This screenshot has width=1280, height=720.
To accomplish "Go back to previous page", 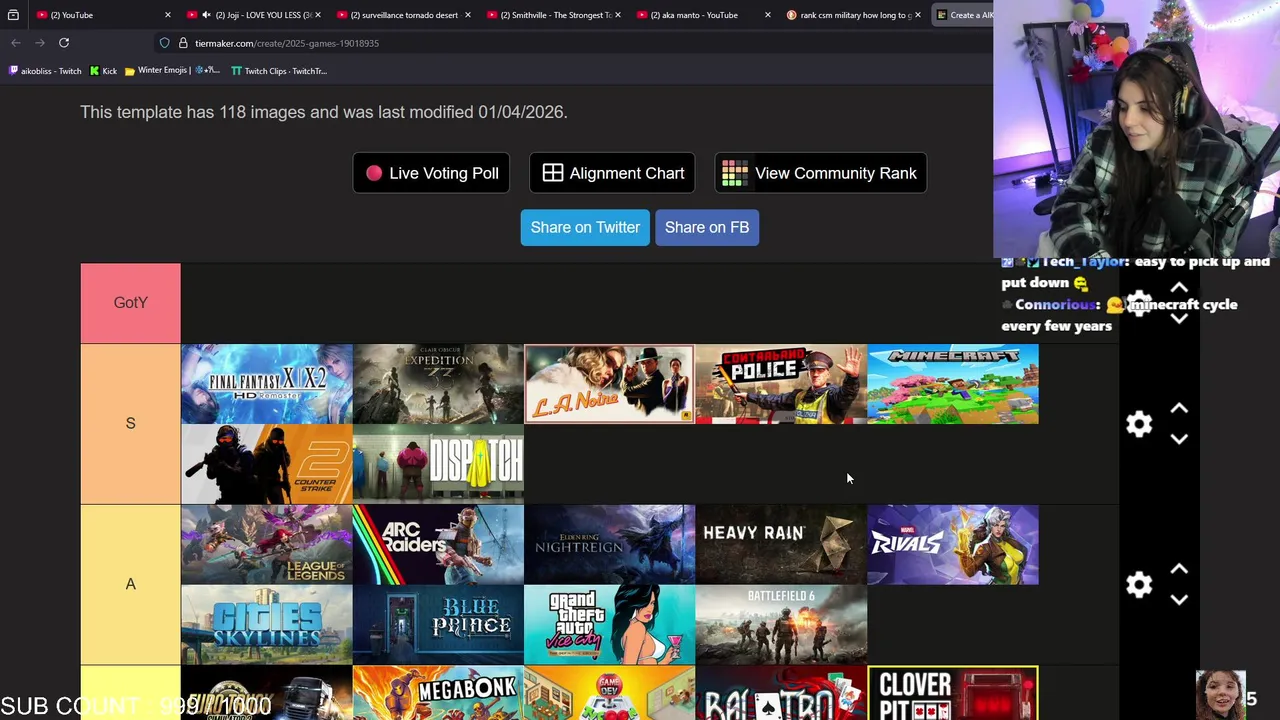I will [15, 43].
